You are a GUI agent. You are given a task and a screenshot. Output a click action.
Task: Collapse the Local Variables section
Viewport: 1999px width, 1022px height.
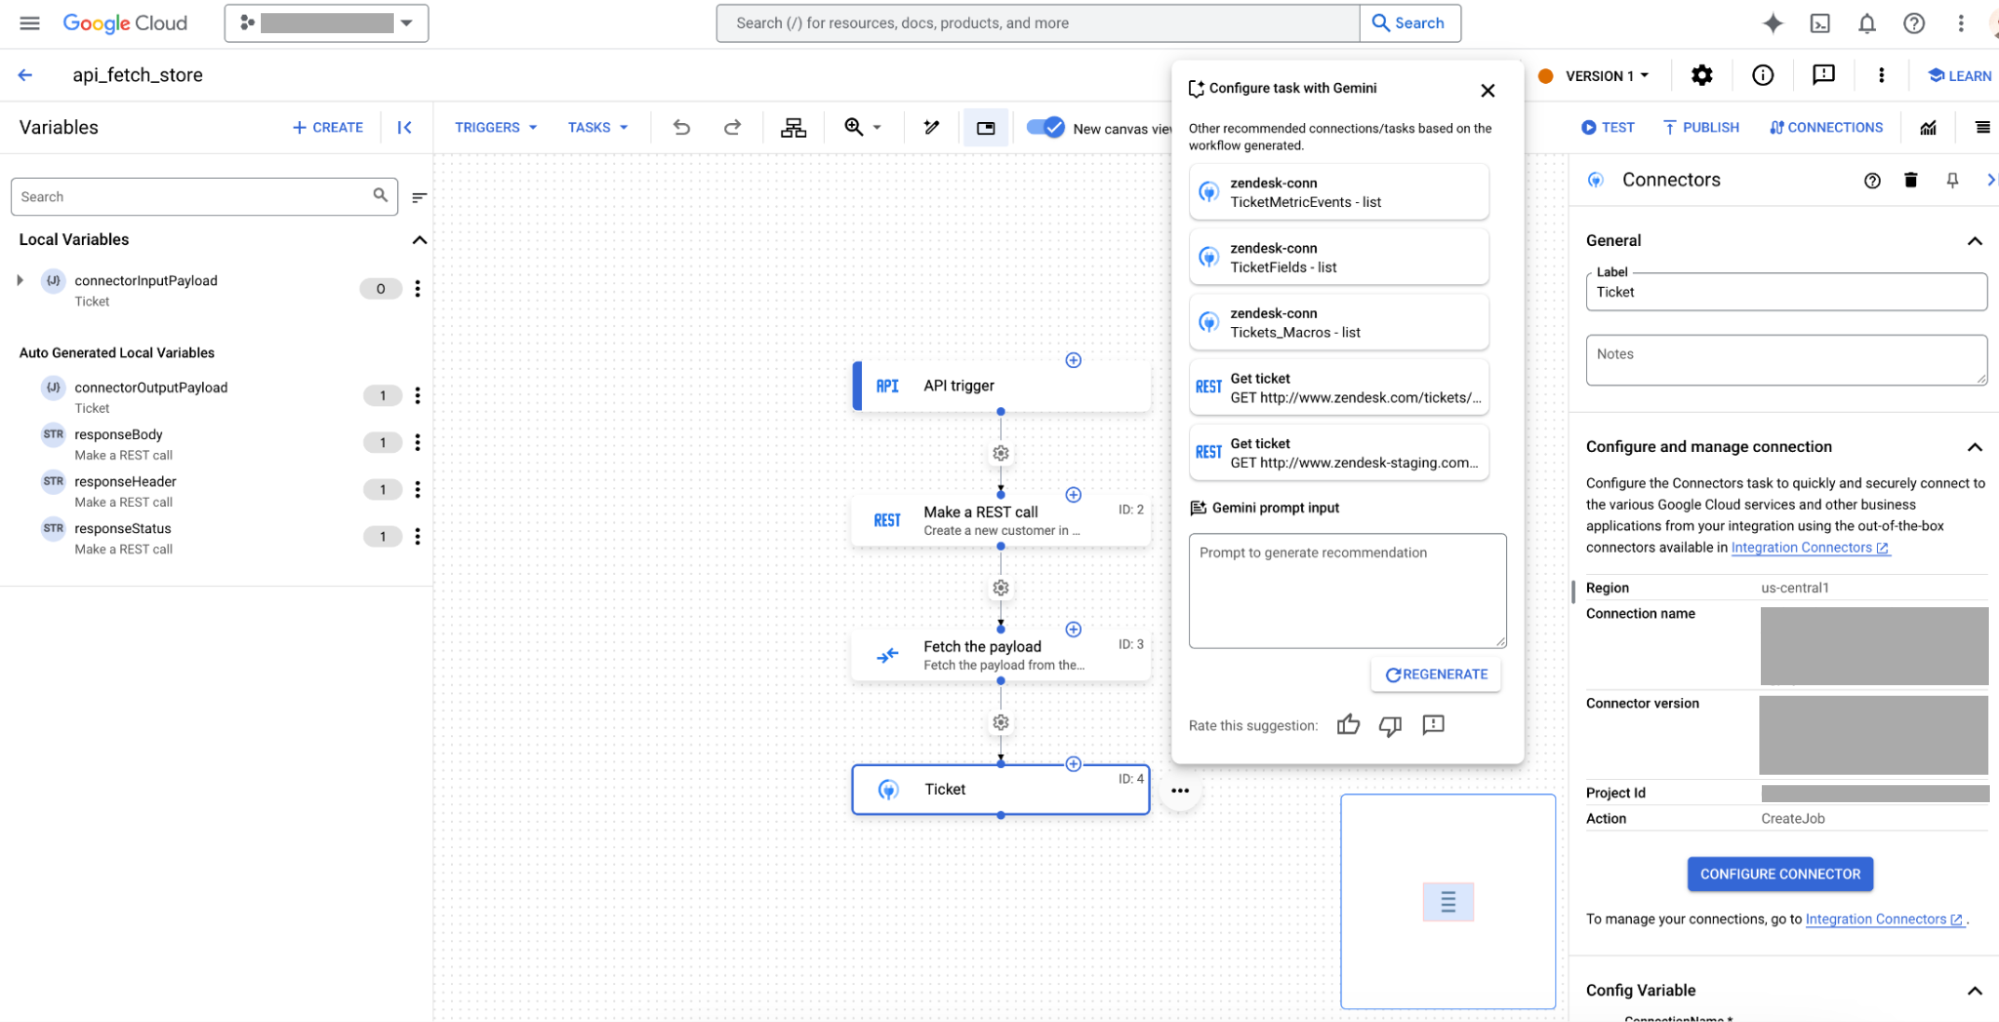[419, 240]
